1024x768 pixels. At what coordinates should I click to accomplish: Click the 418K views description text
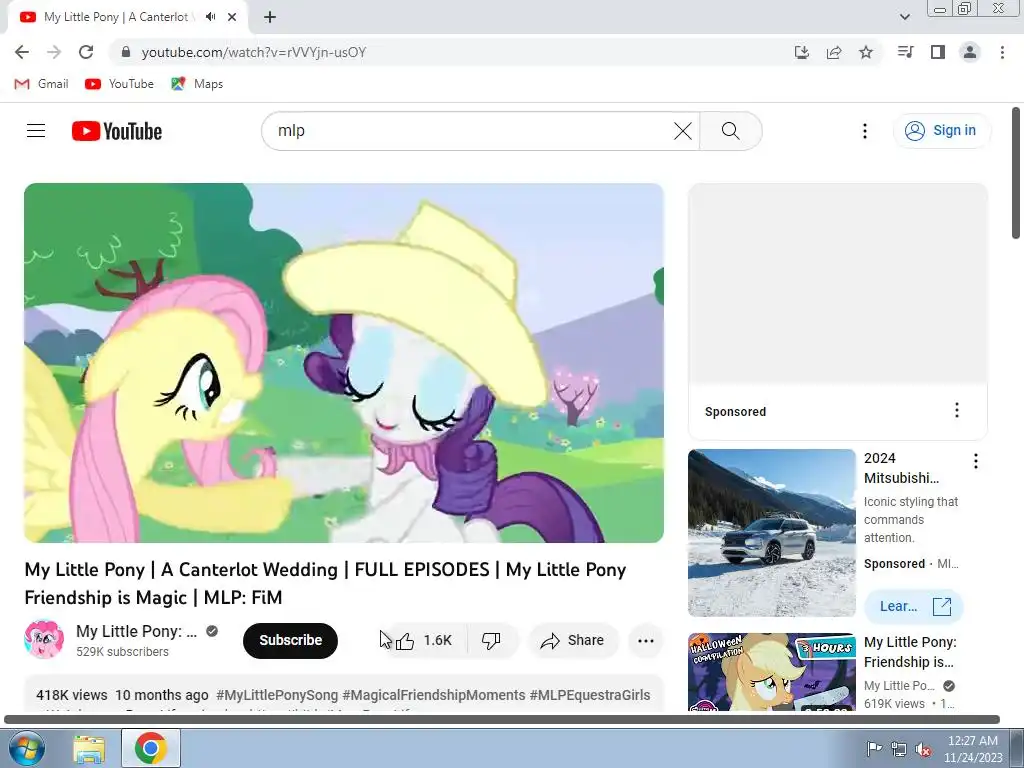pos(72,695)
